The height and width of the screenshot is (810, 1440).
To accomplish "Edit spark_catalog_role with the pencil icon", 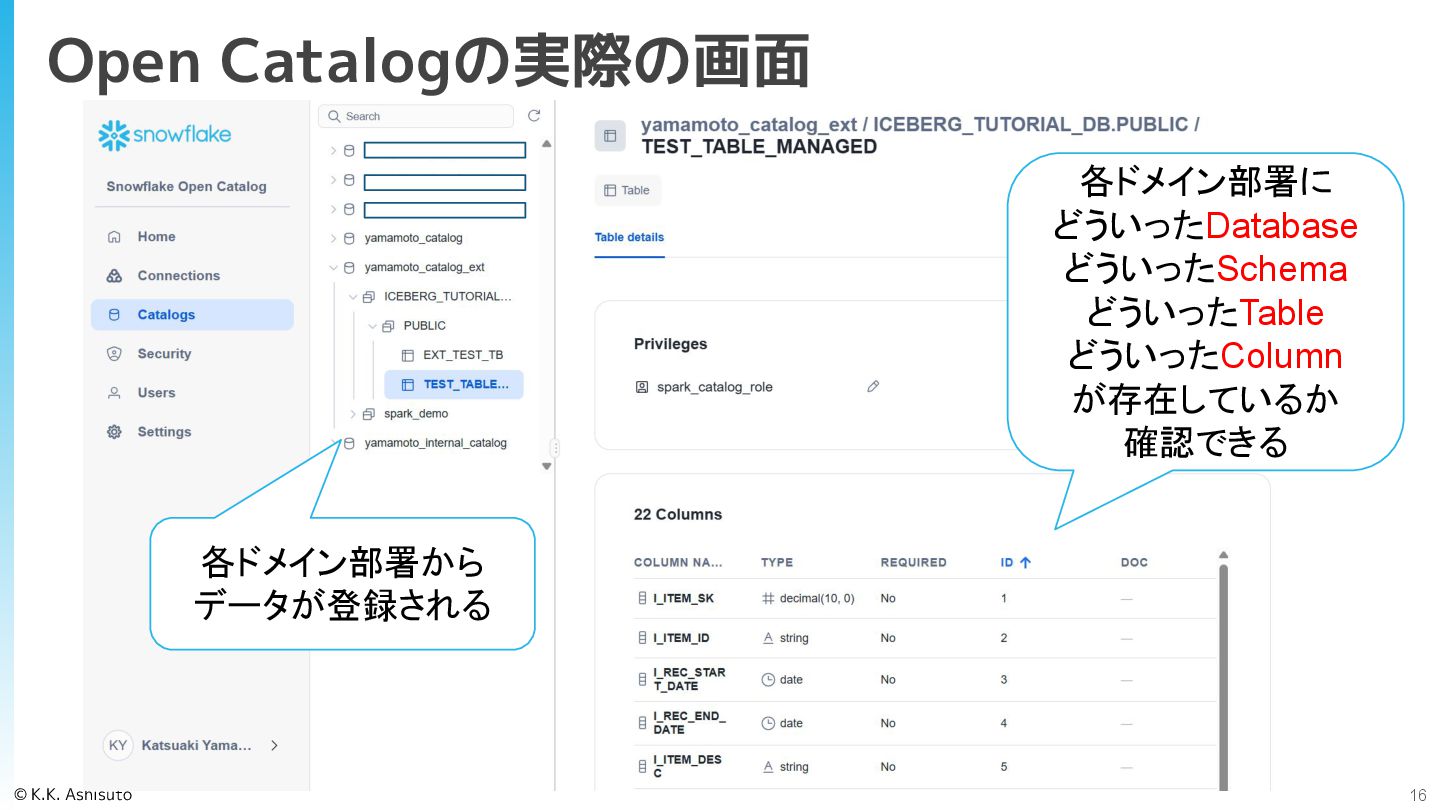I will point(873,386).
